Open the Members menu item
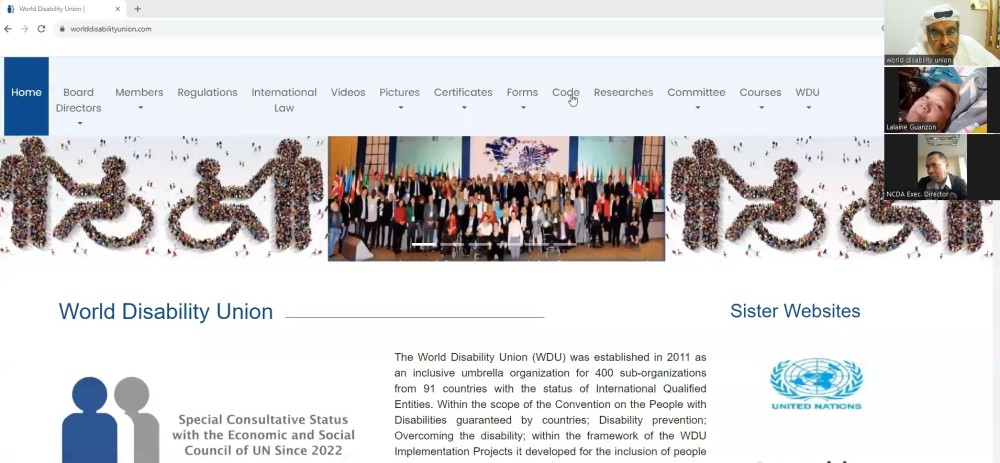Image resolution: width=1000 pixels, height=463 pixels. (139, 92)
